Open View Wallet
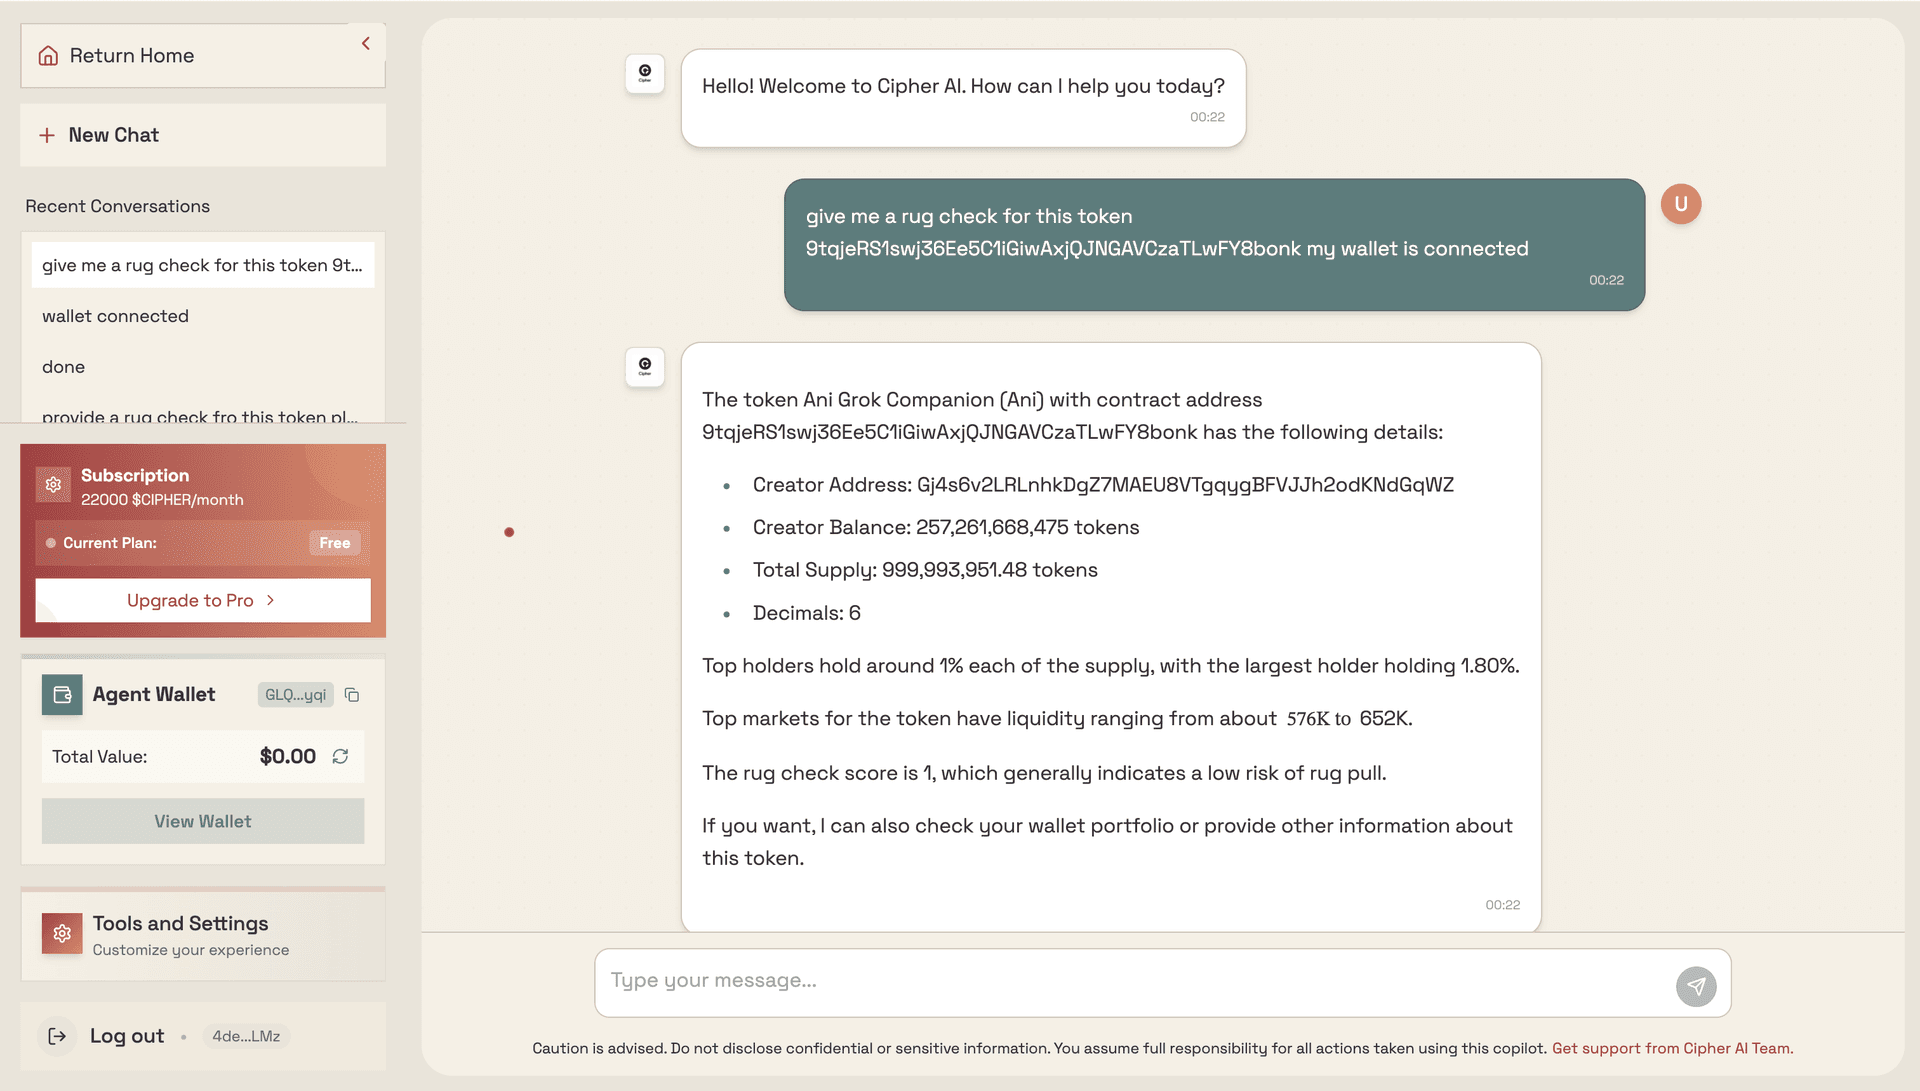Screen dimensions: 1920x1091 coord(202,821)
